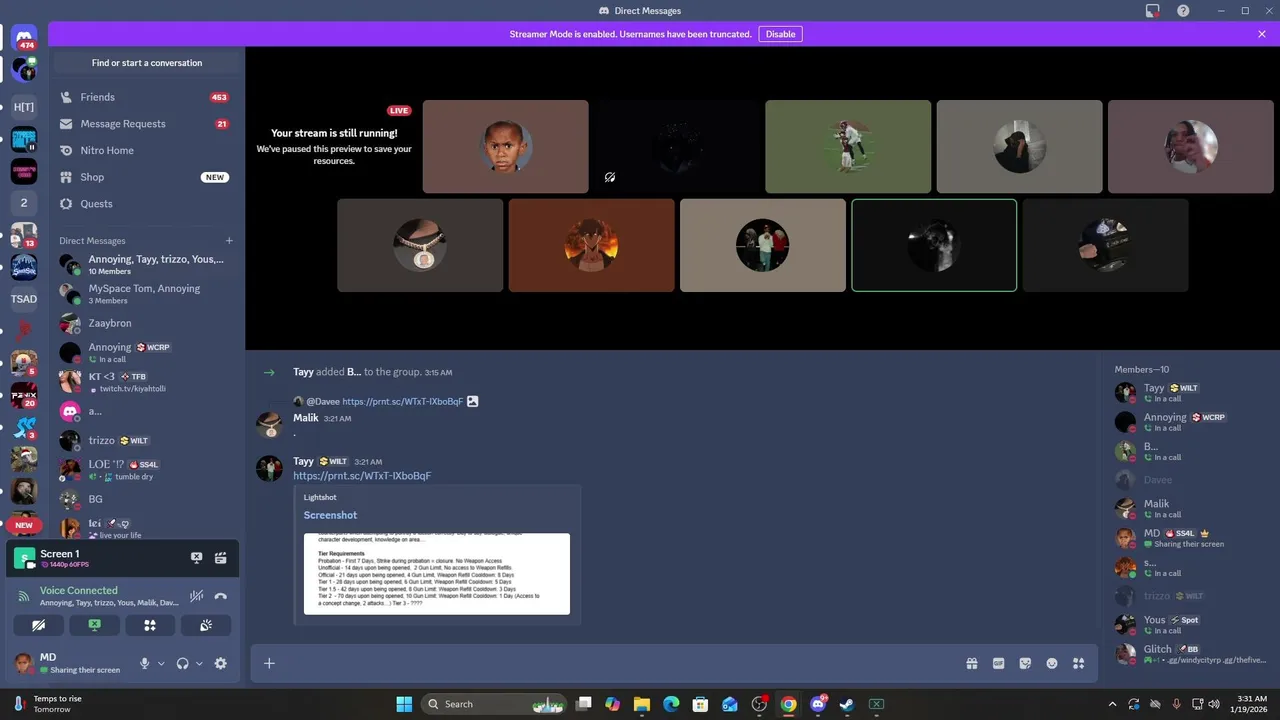Open the KT <3 direct message
Screen dimensions: 1280x720
[x=146, y=382]
